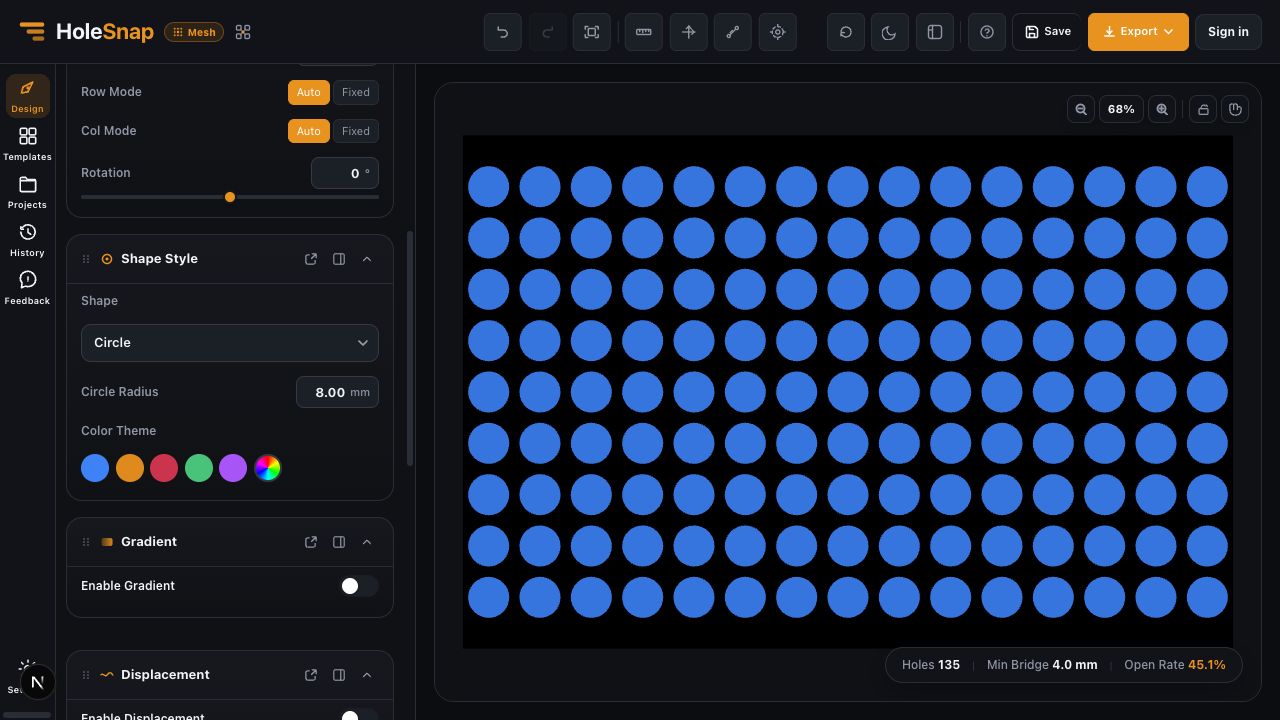Select the ruler measurement tool
This screenshot has width=1280, height=720.
pyautogui.click(x=644, y=32)
